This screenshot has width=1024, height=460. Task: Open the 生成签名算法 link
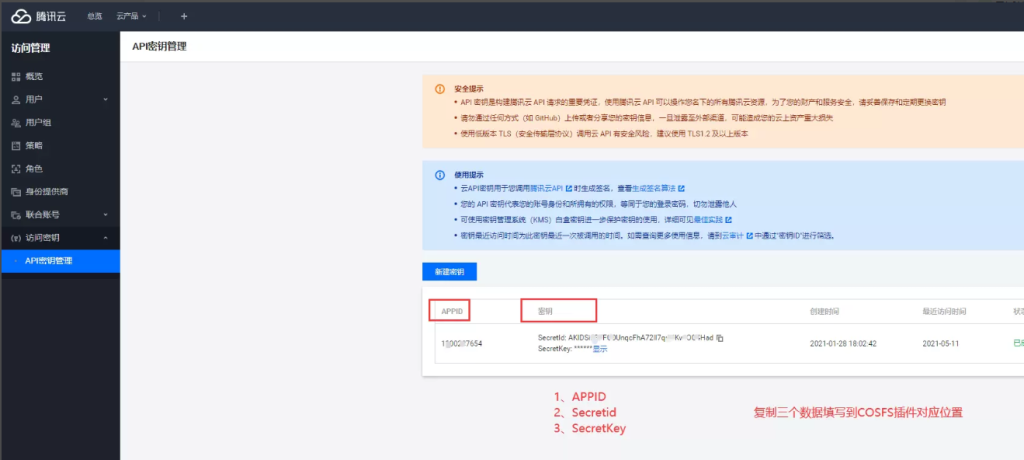coord(654,188)
